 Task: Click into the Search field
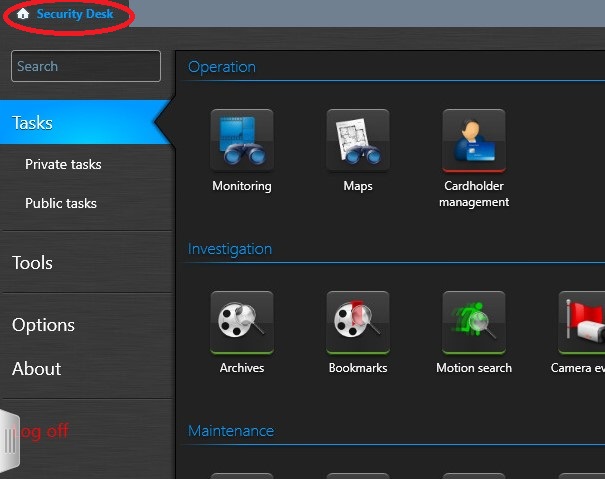tap(86, 66)
